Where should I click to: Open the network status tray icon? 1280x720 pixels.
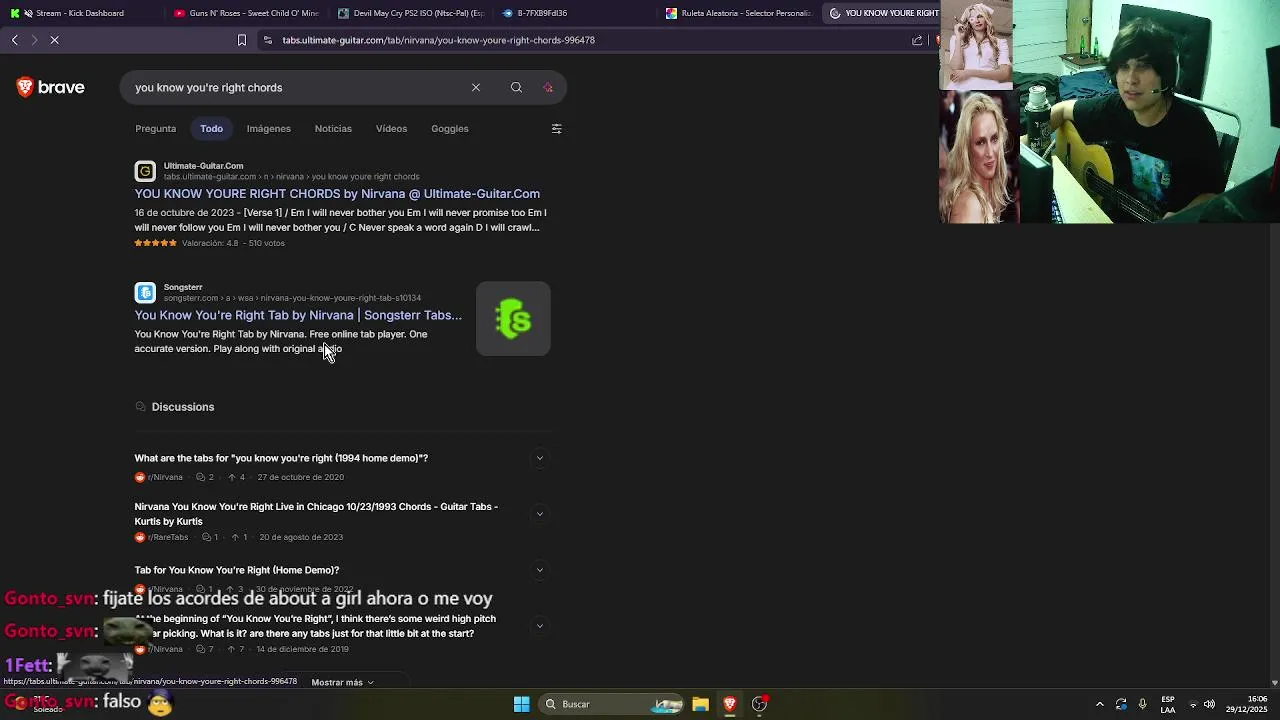click(x=1192, y=705)
